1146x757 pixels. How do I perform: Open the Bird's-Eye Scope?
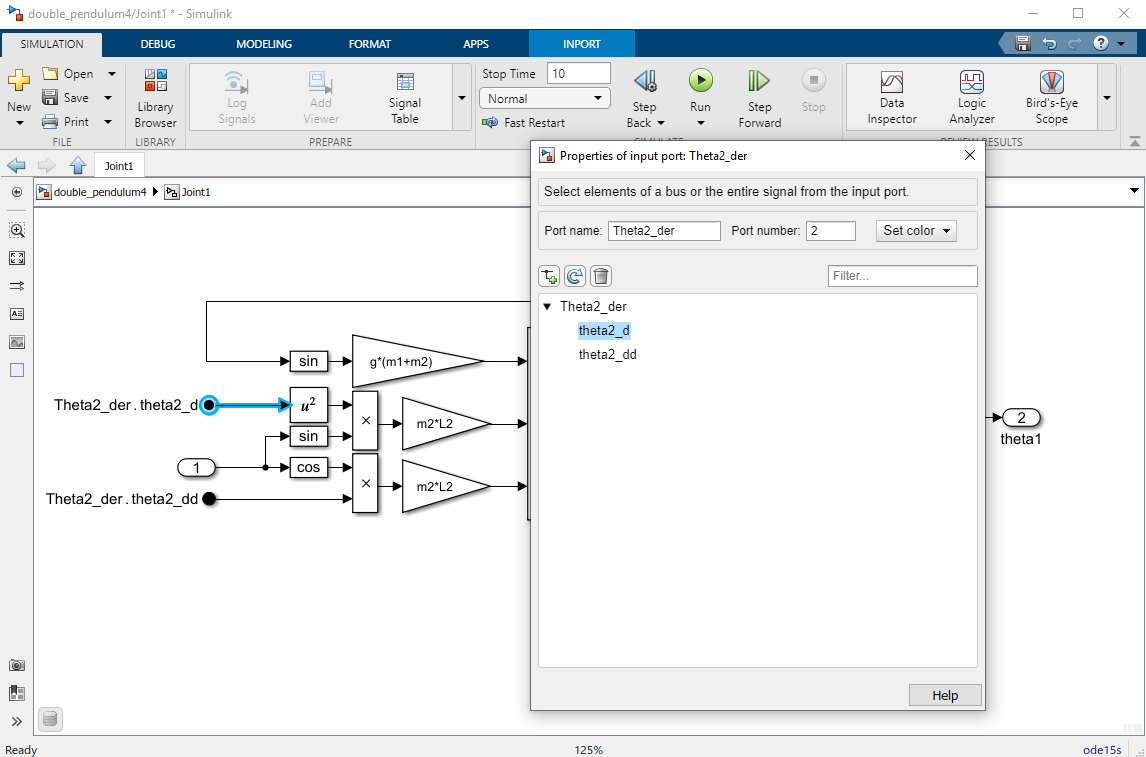[x=1052, y=99]
